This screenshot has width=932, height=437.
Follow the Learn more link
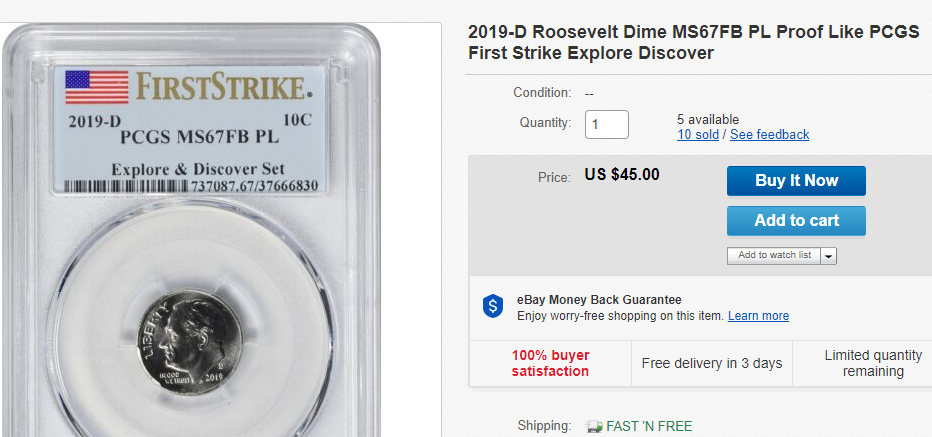point(758,316)
